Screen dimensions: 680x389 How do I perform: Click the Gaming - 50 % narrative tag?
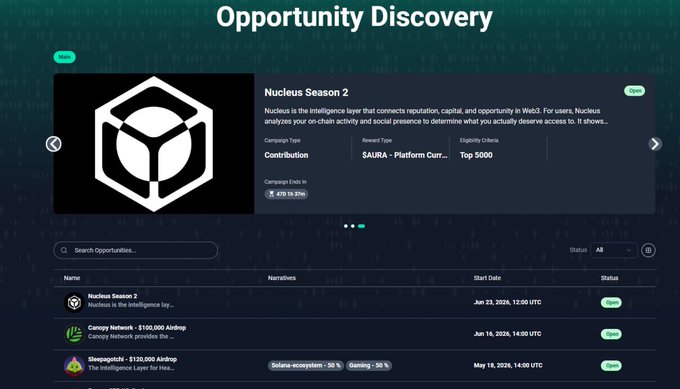369,366
